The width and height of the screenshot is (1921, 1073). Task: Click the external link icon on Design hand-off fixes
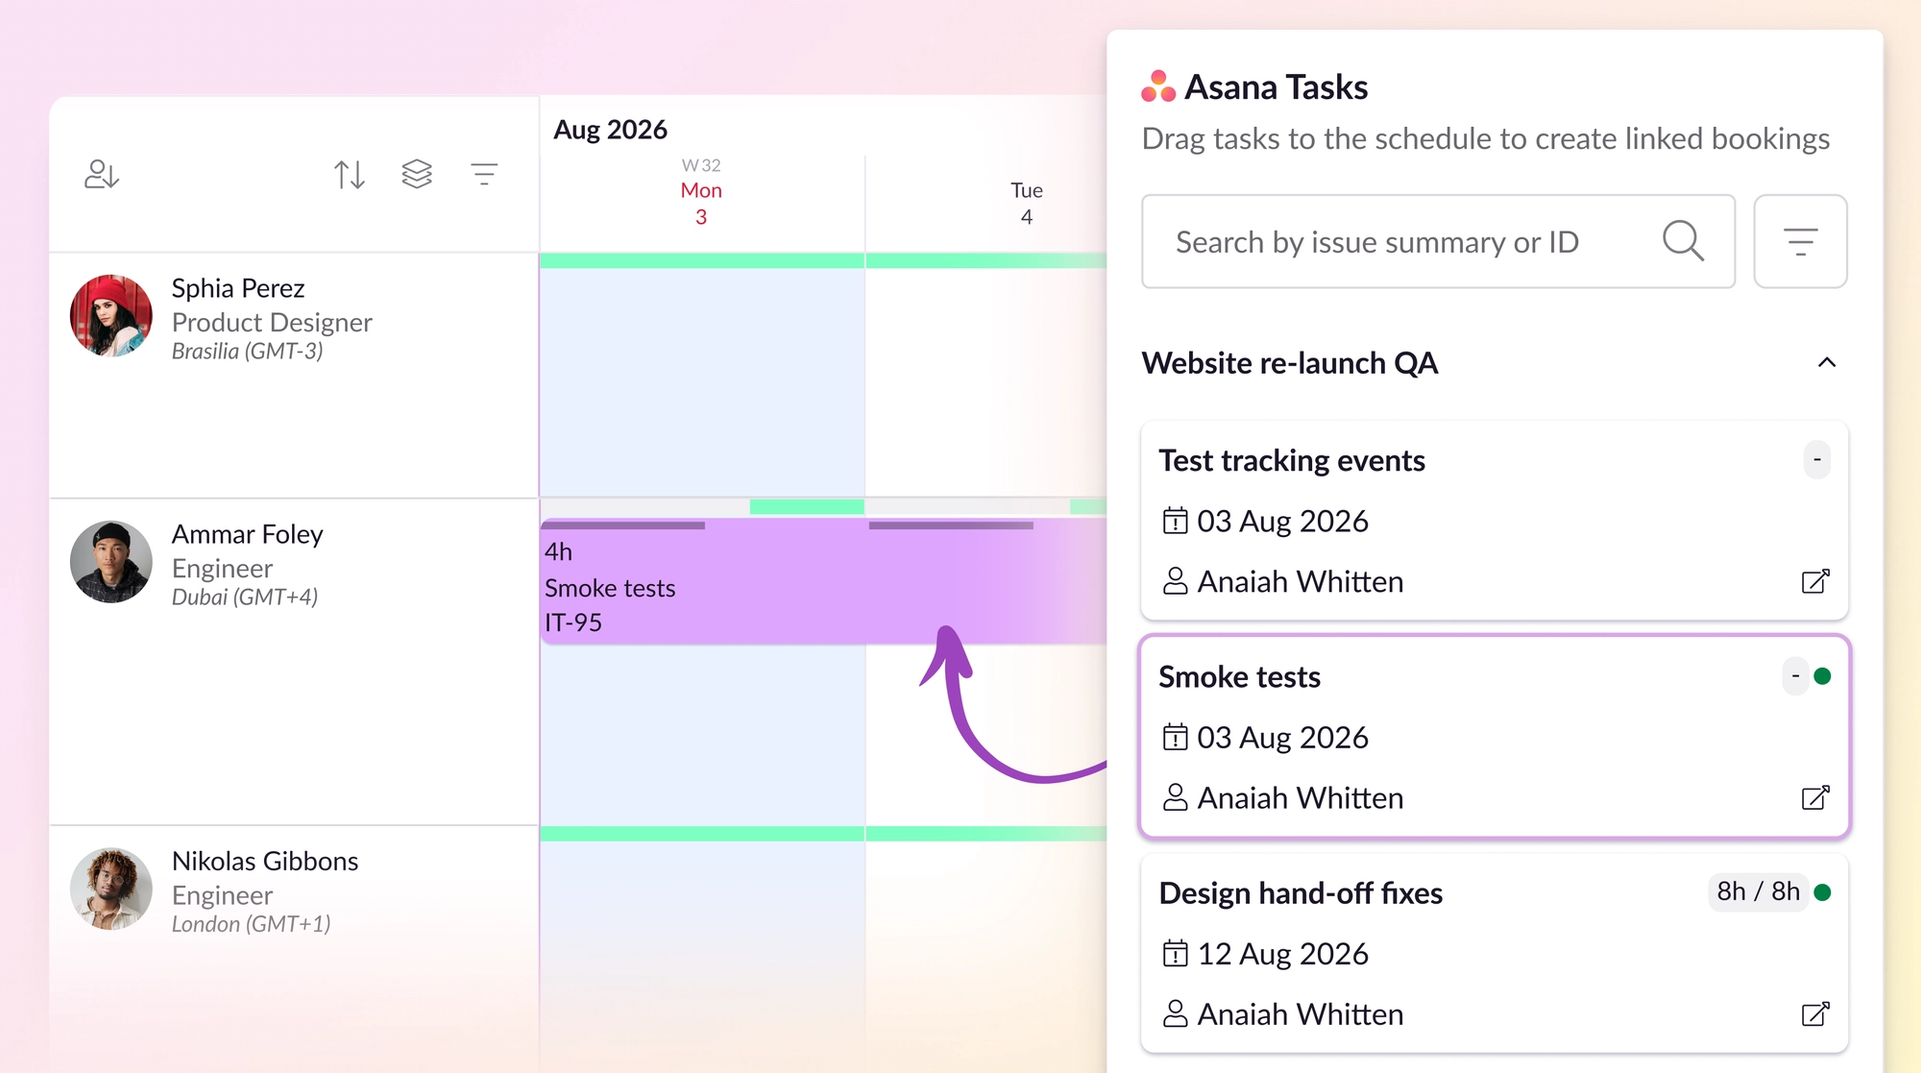tap(1816, 1013)
